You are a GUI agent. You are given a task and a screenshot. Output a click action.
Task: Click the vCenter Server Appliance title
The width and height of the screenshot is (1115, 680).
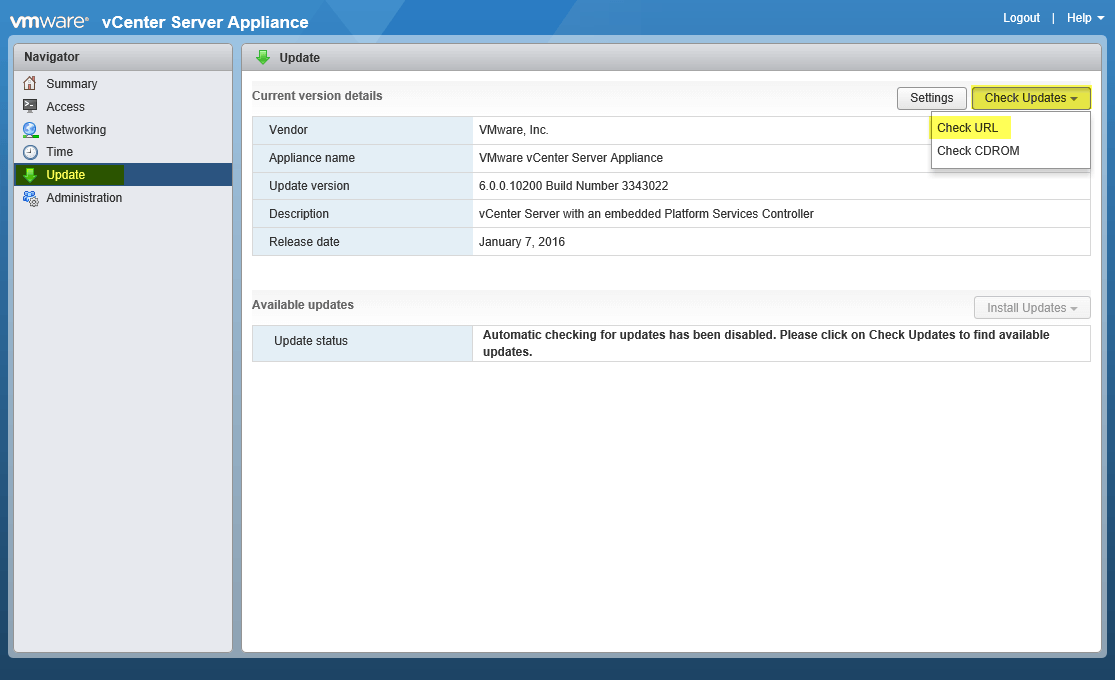205,22
